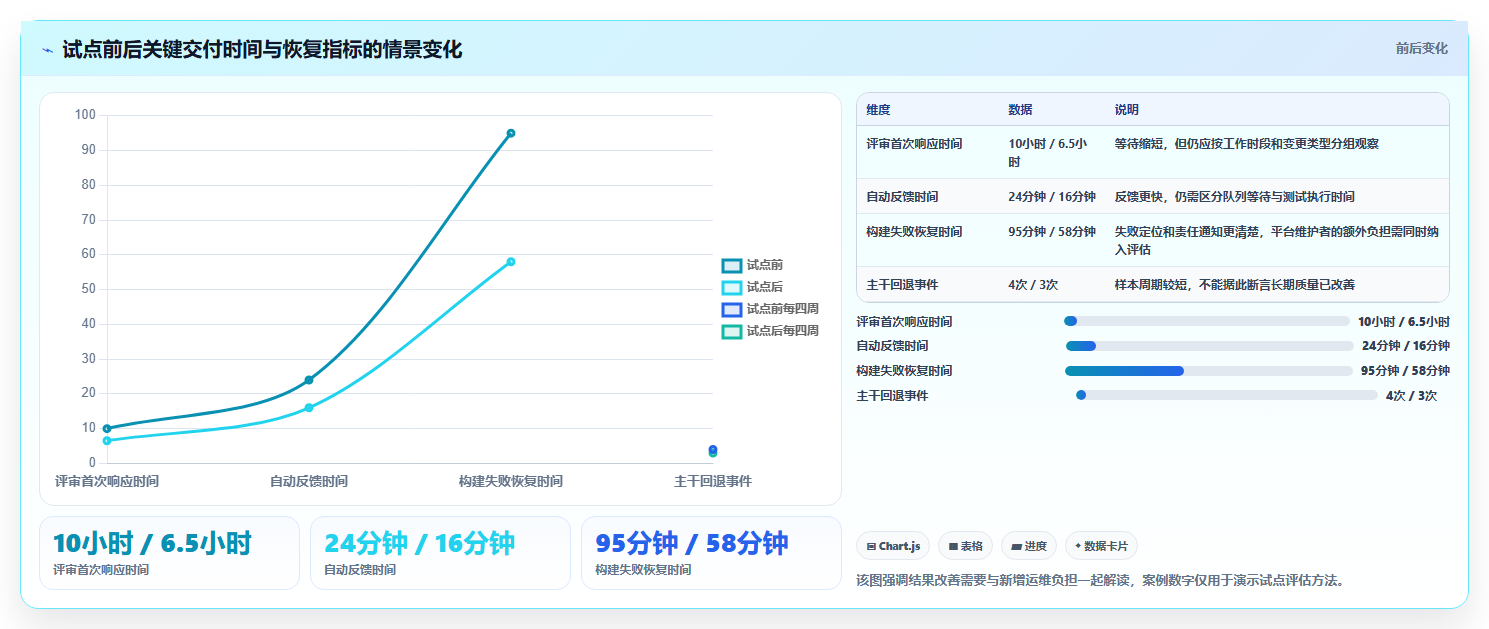Open the 10小时 / 6.5小时 data card
1489x629 pixels.
click(x=169, y=553)
